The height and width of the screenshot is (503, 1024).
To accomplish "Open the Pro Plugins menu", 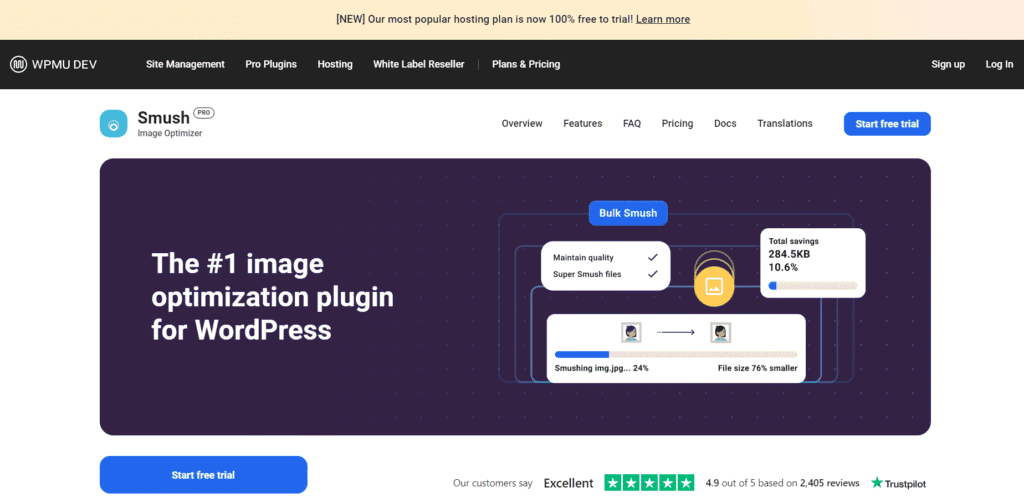I will click(271, 64).
